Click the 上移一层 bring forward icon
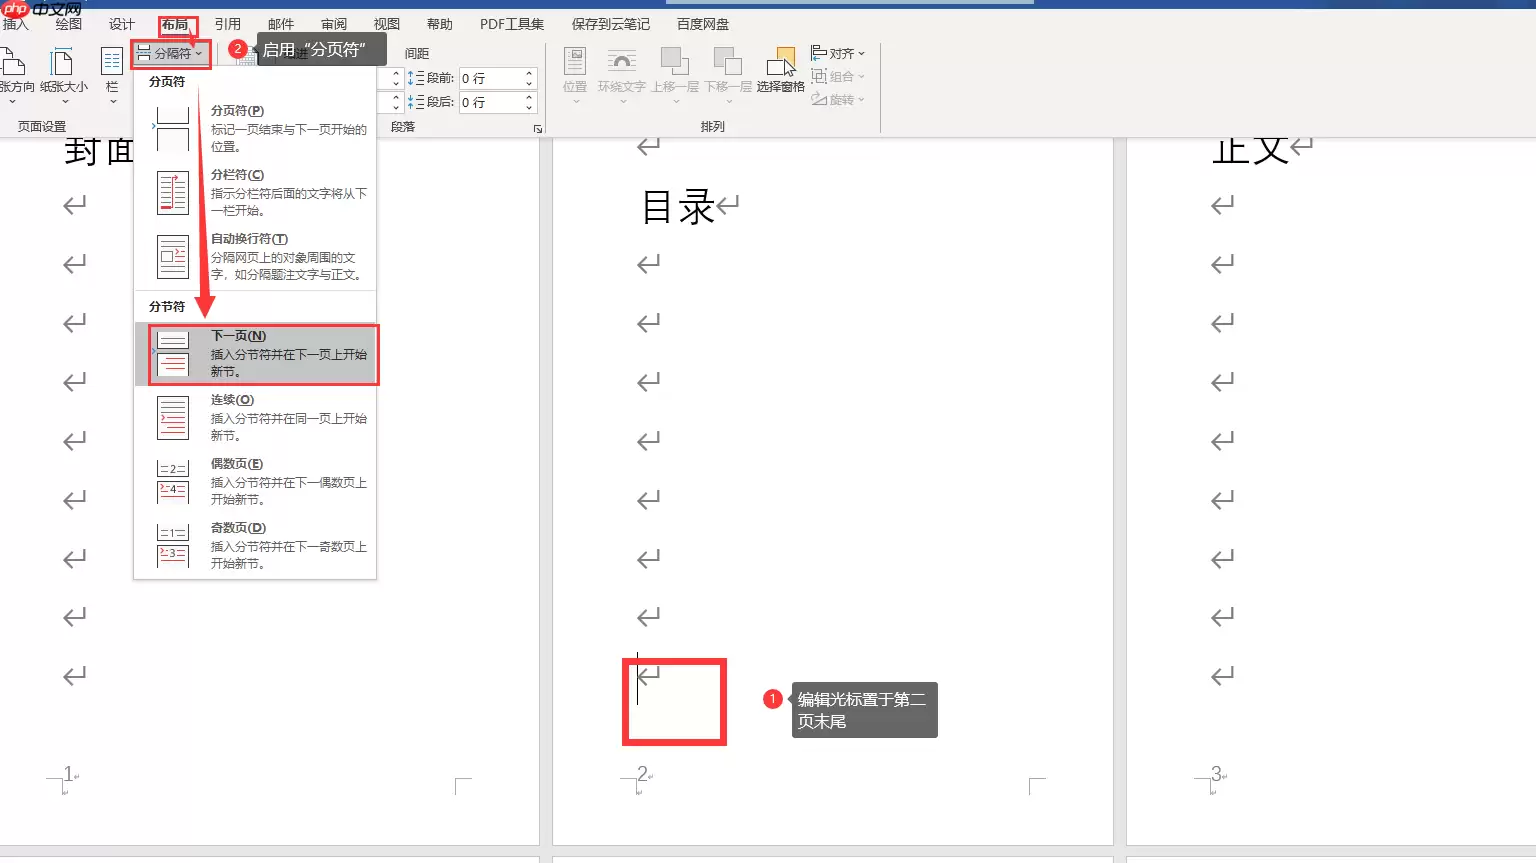 point(675,62)
